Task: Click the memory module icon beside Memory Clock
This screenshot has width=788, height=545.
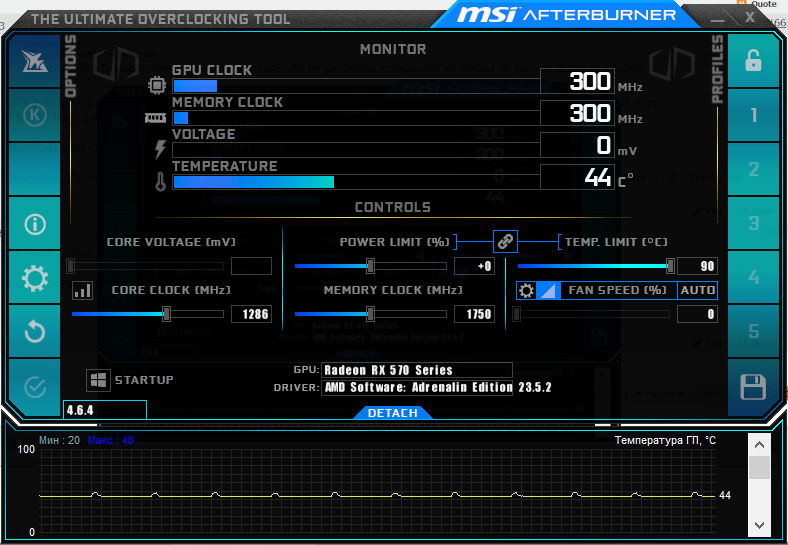Action: coord(155,118)
